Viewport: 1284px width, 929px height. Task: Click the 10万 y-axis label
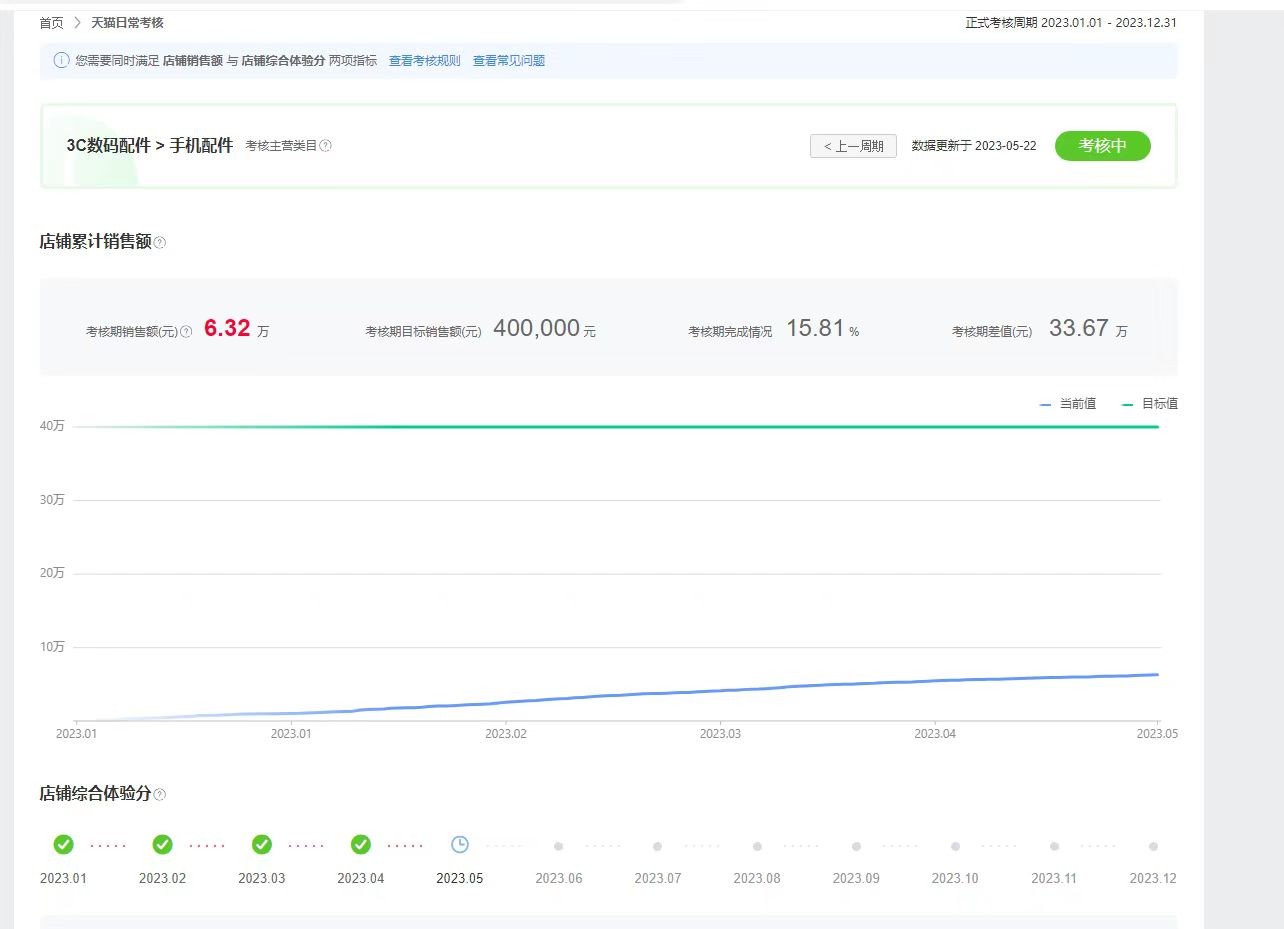coord(52,647)
